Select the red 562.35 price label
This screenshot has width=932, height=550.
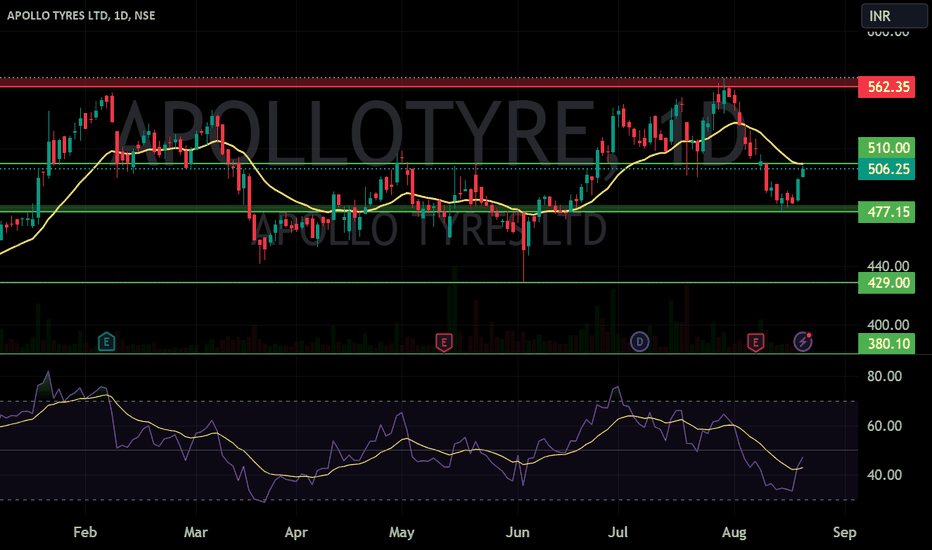click(x=886, y=87)
